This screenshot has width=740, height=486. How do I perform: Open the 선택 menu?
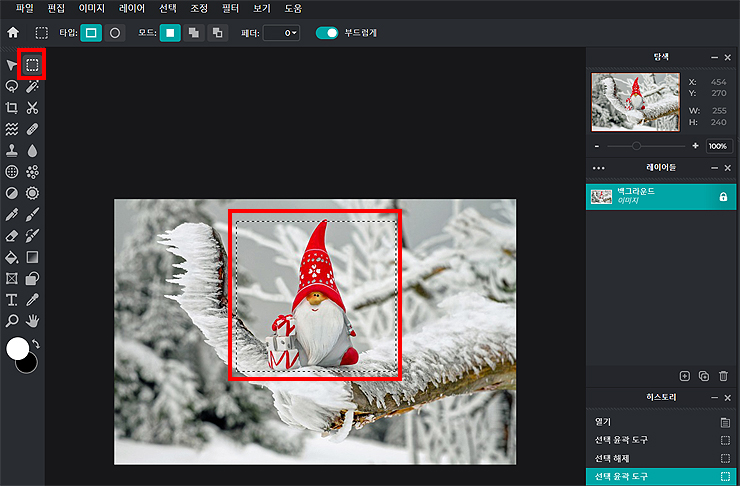(168, 8)
